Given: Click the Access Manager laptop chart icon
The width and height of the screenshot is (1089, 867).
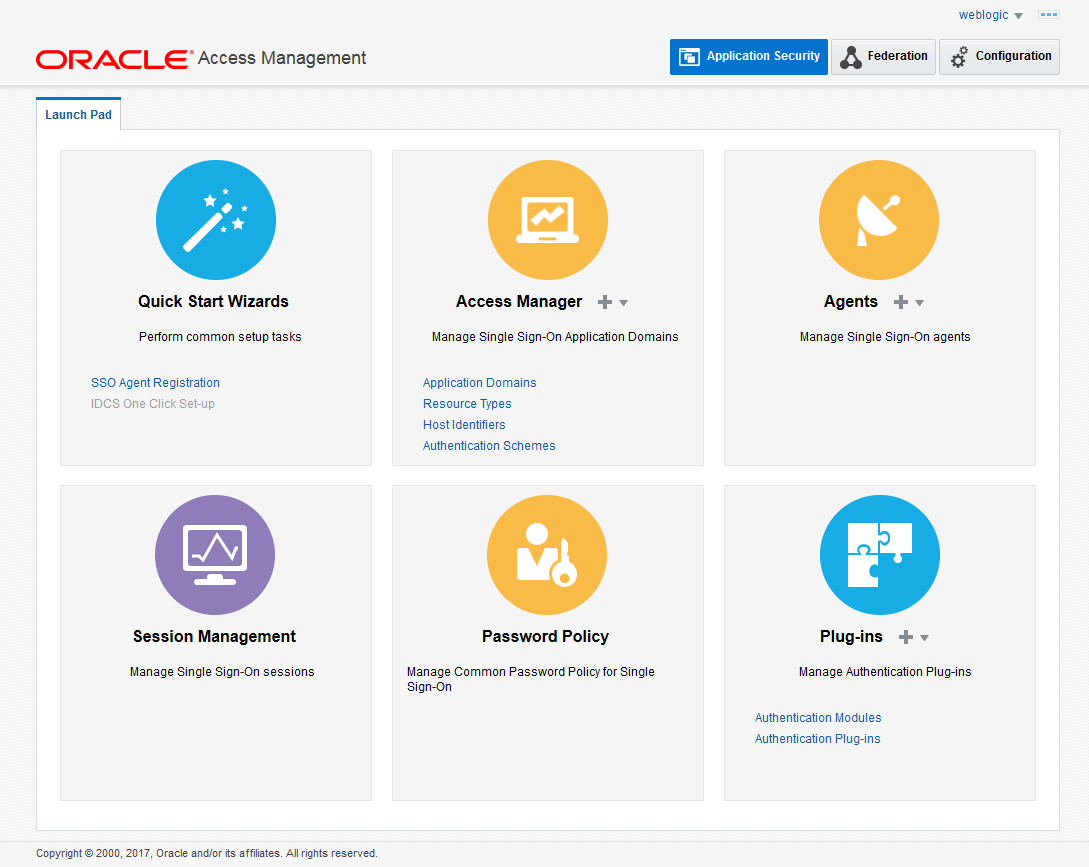Looking at the screenshot, I should click(x=548, y=220).
